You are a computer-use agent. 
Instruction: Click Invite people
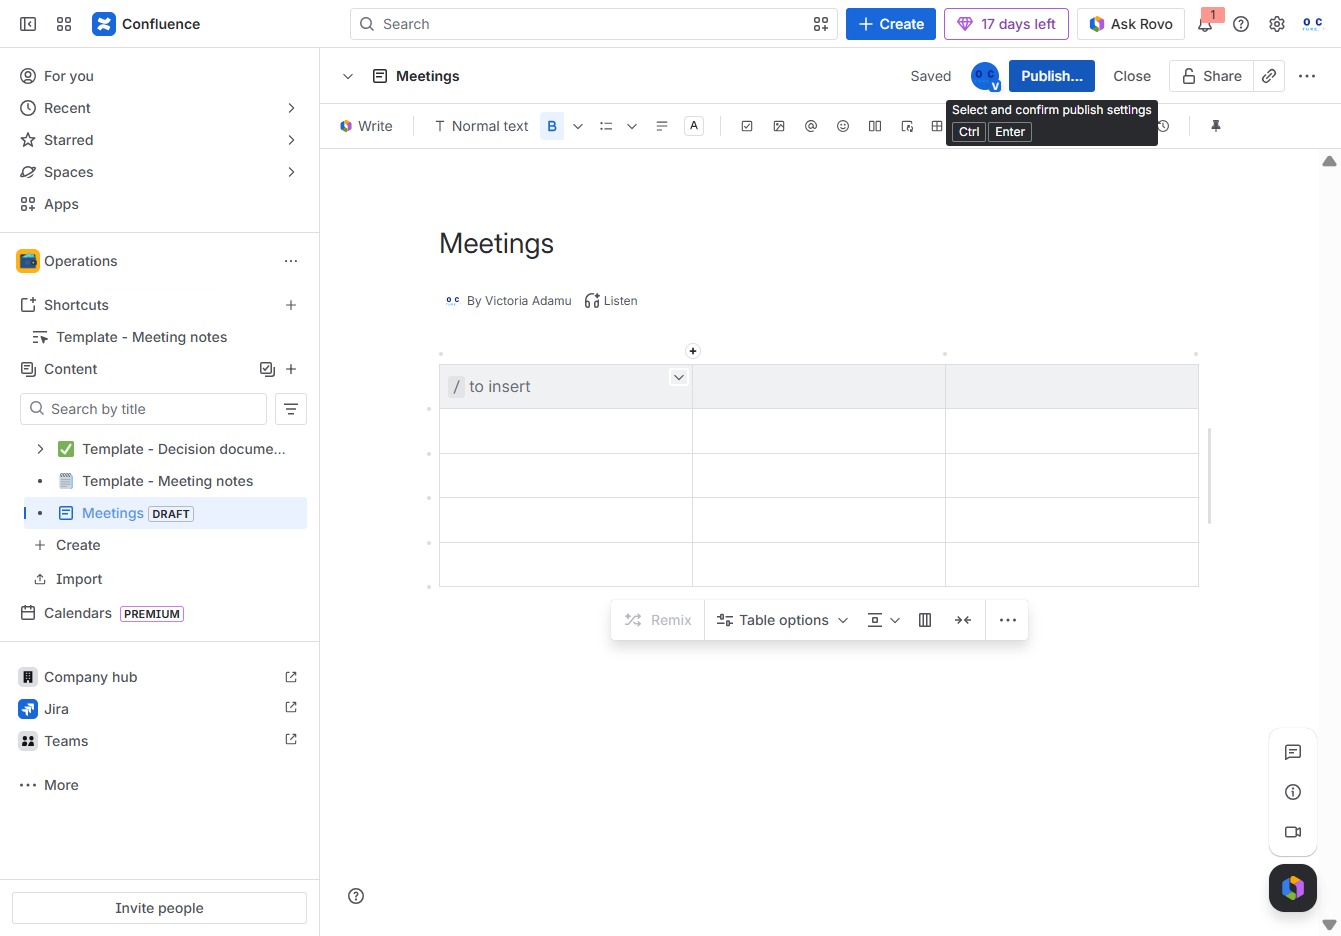pos(159,908)
